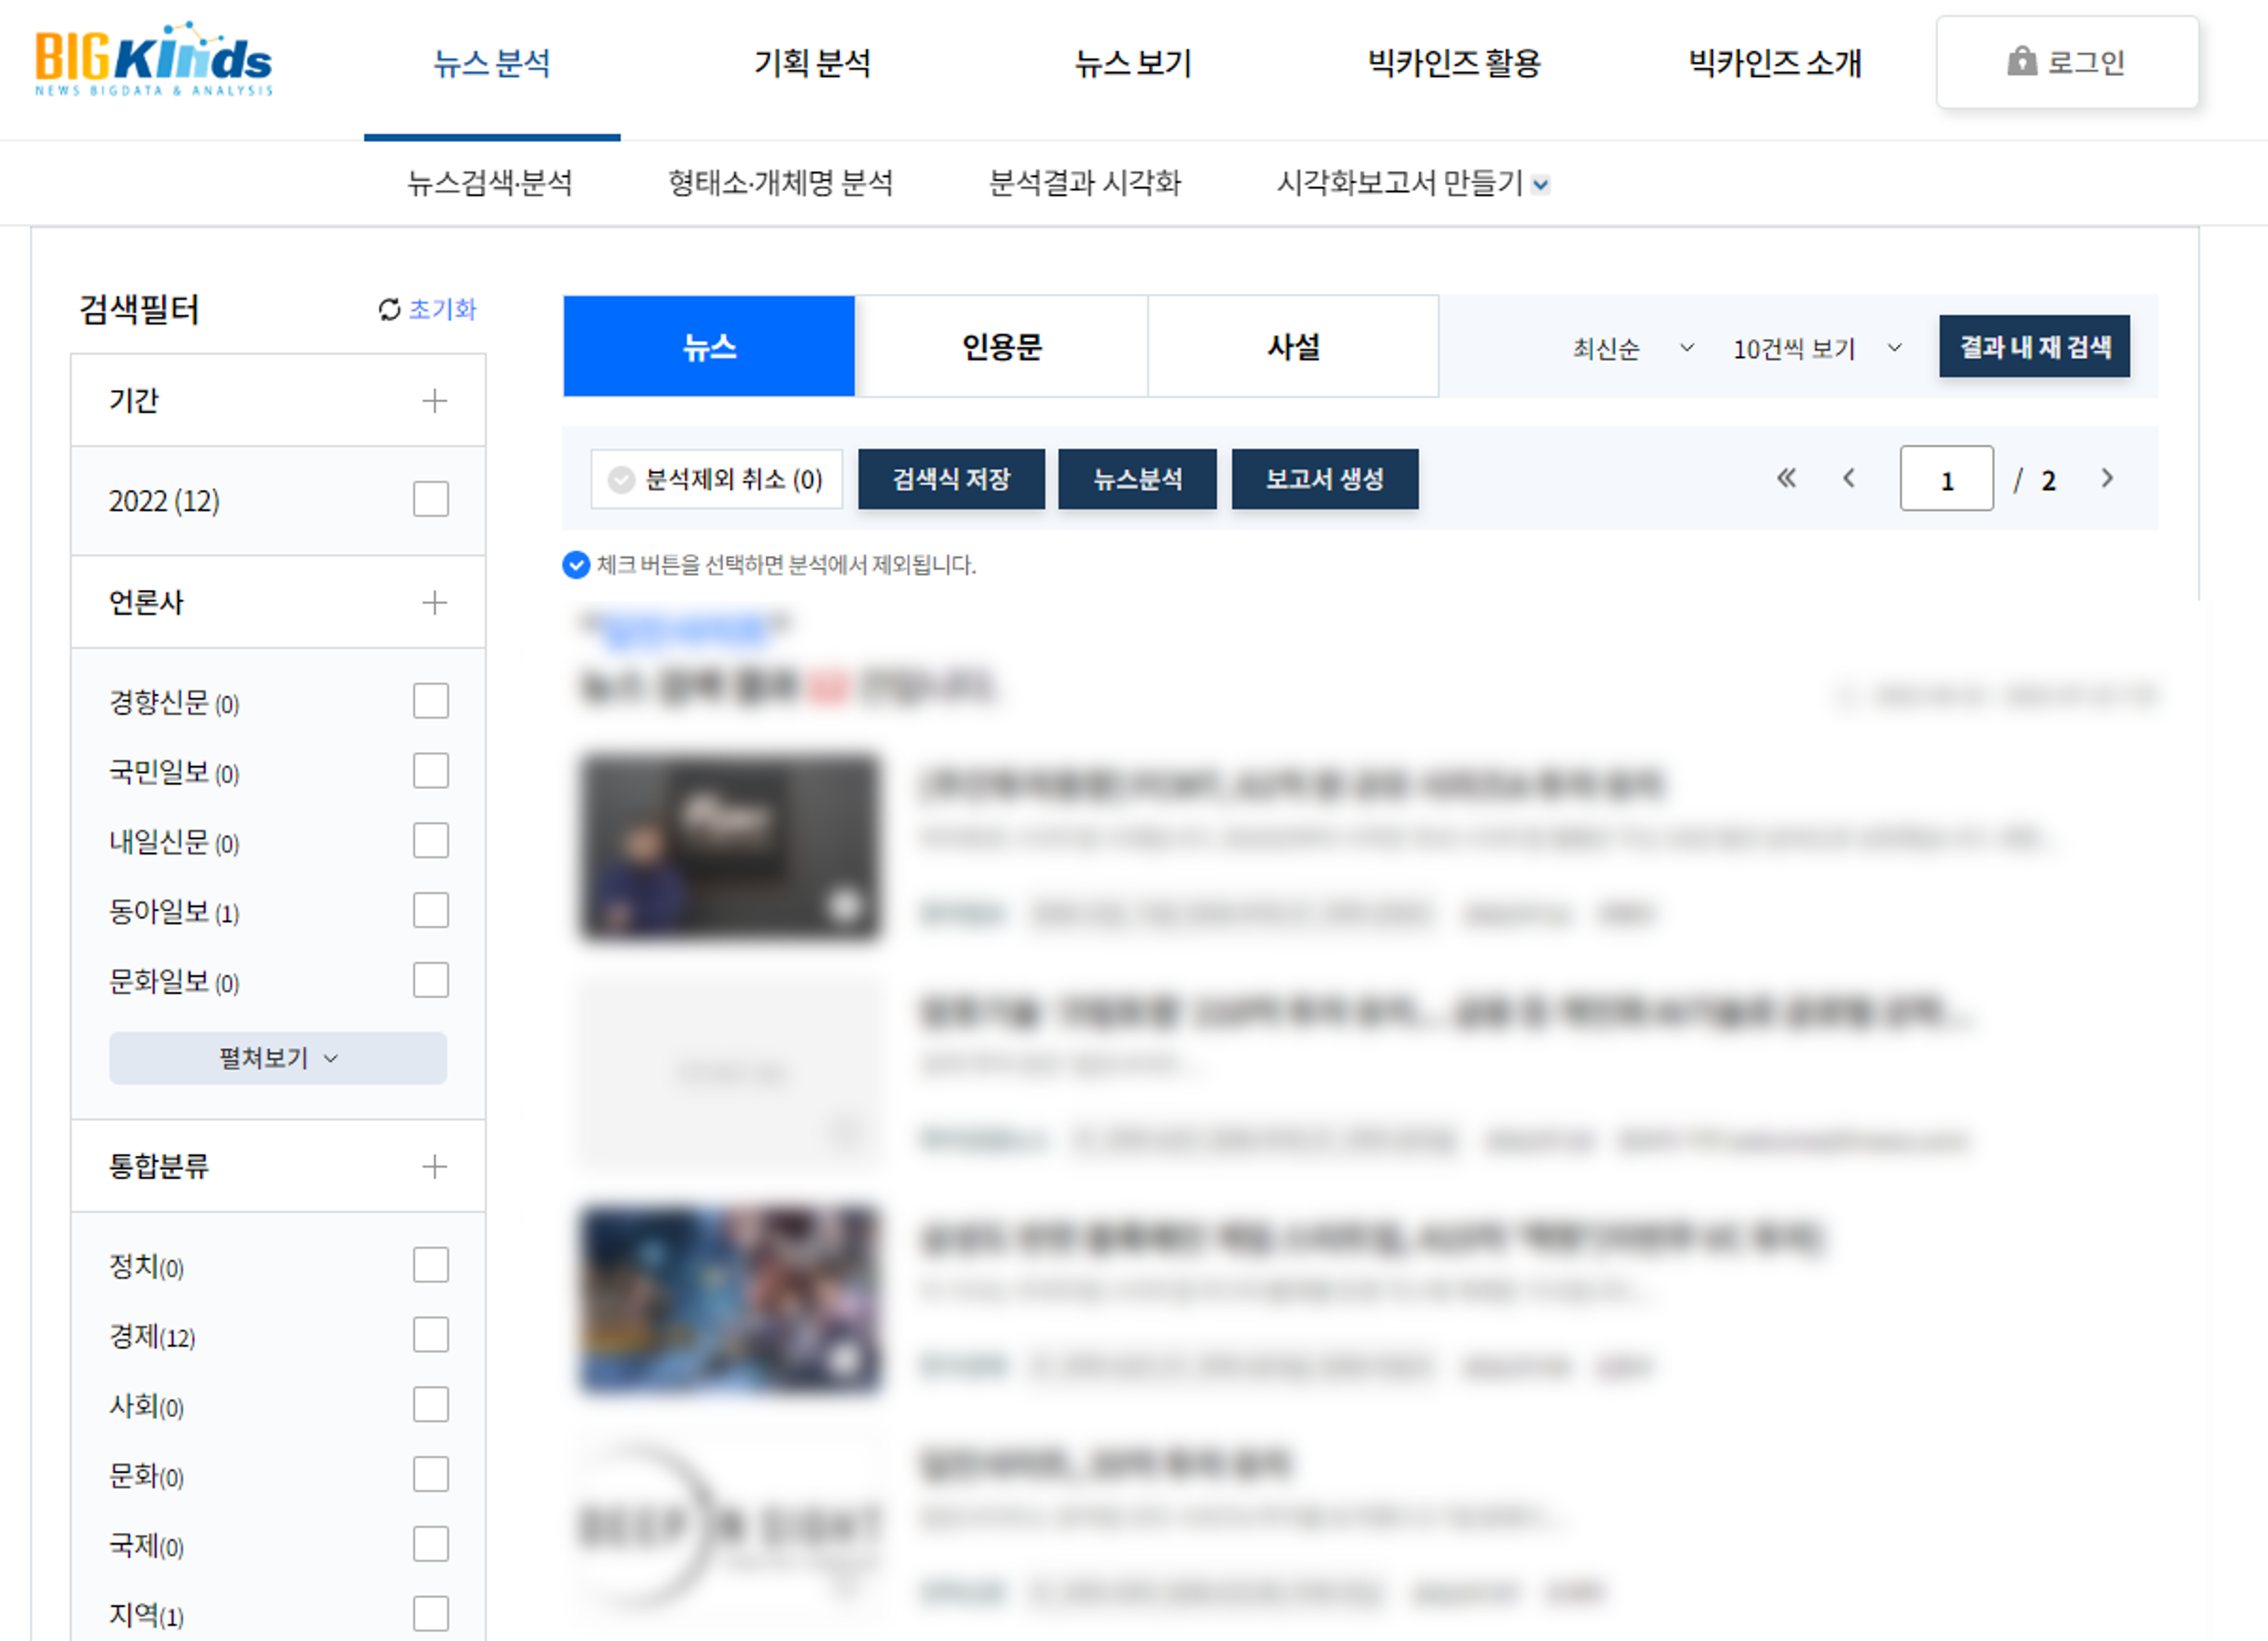Expand 통합분류 filter plus icon
Image resolution: width=2268 pixels, height=1641 pixels.
pos(434,1167)
